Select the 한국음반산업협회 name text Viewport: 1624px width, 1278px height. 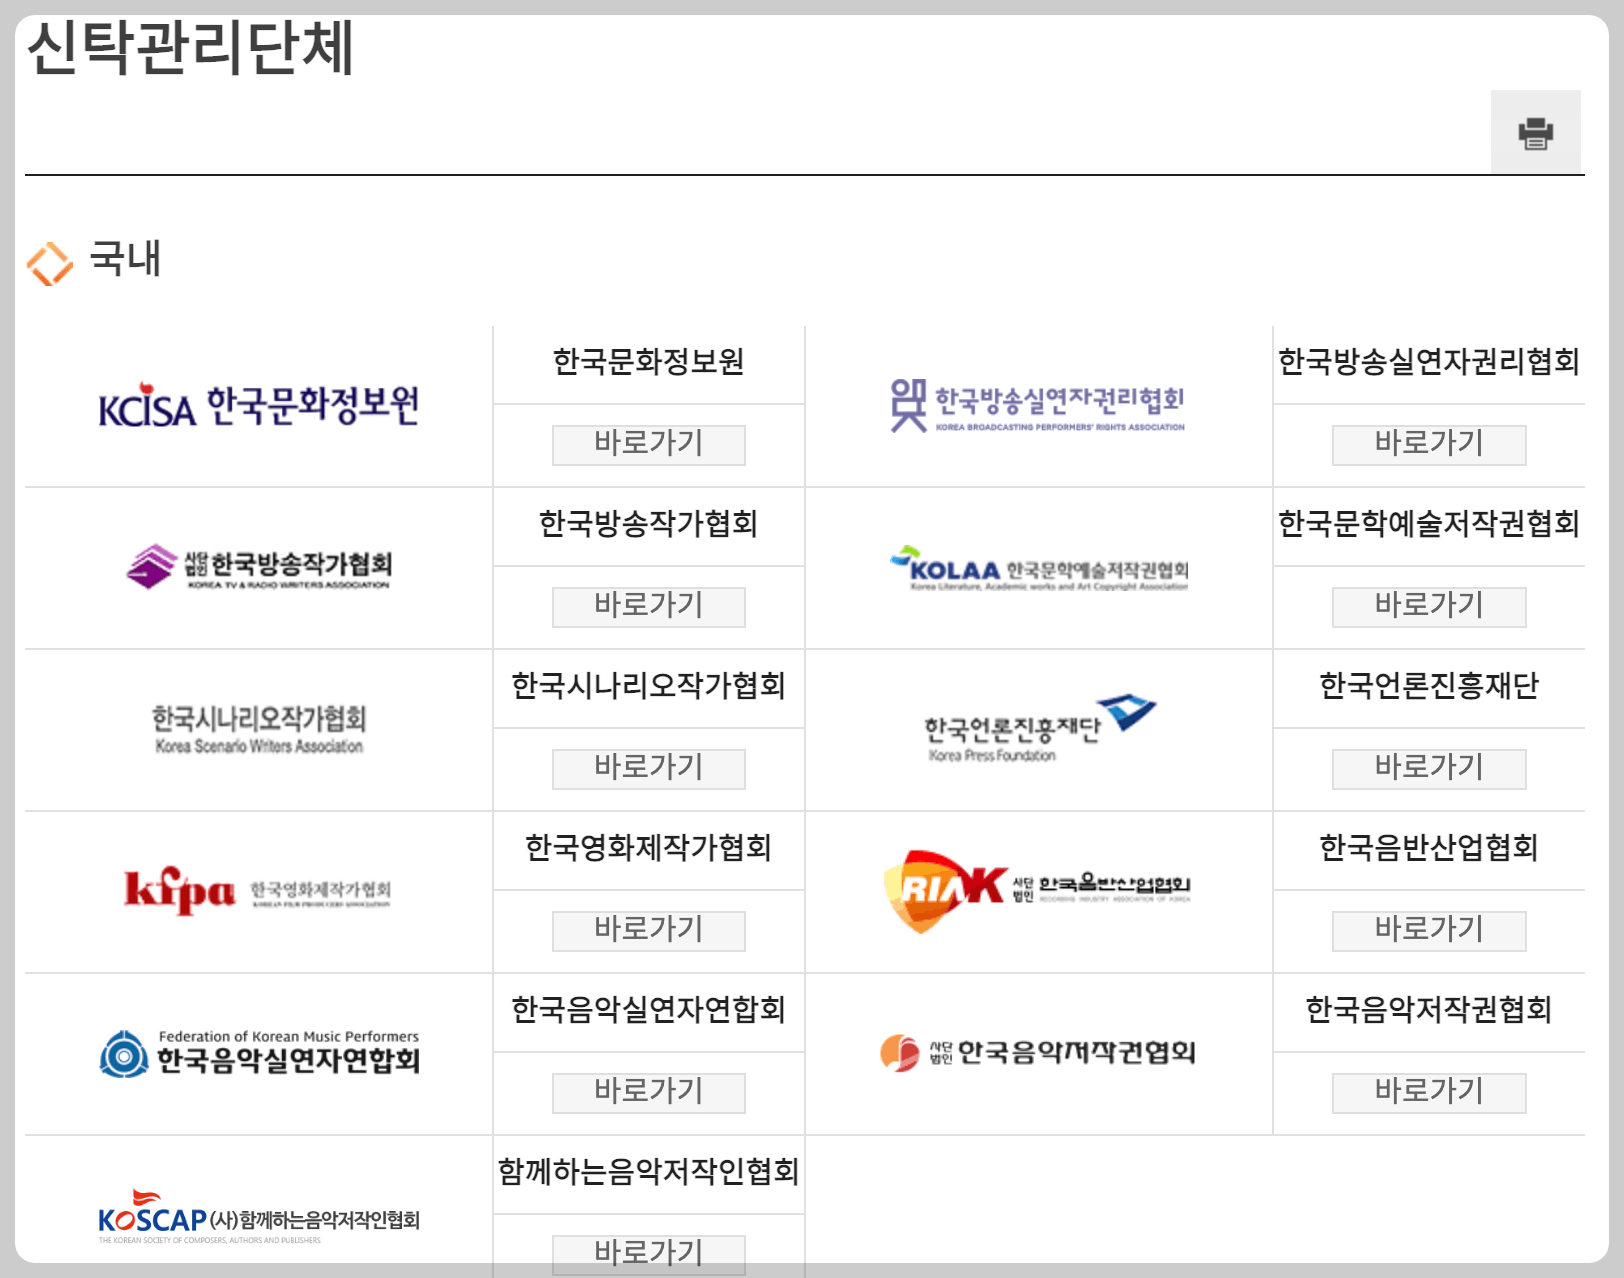[x=1429, y=848]
